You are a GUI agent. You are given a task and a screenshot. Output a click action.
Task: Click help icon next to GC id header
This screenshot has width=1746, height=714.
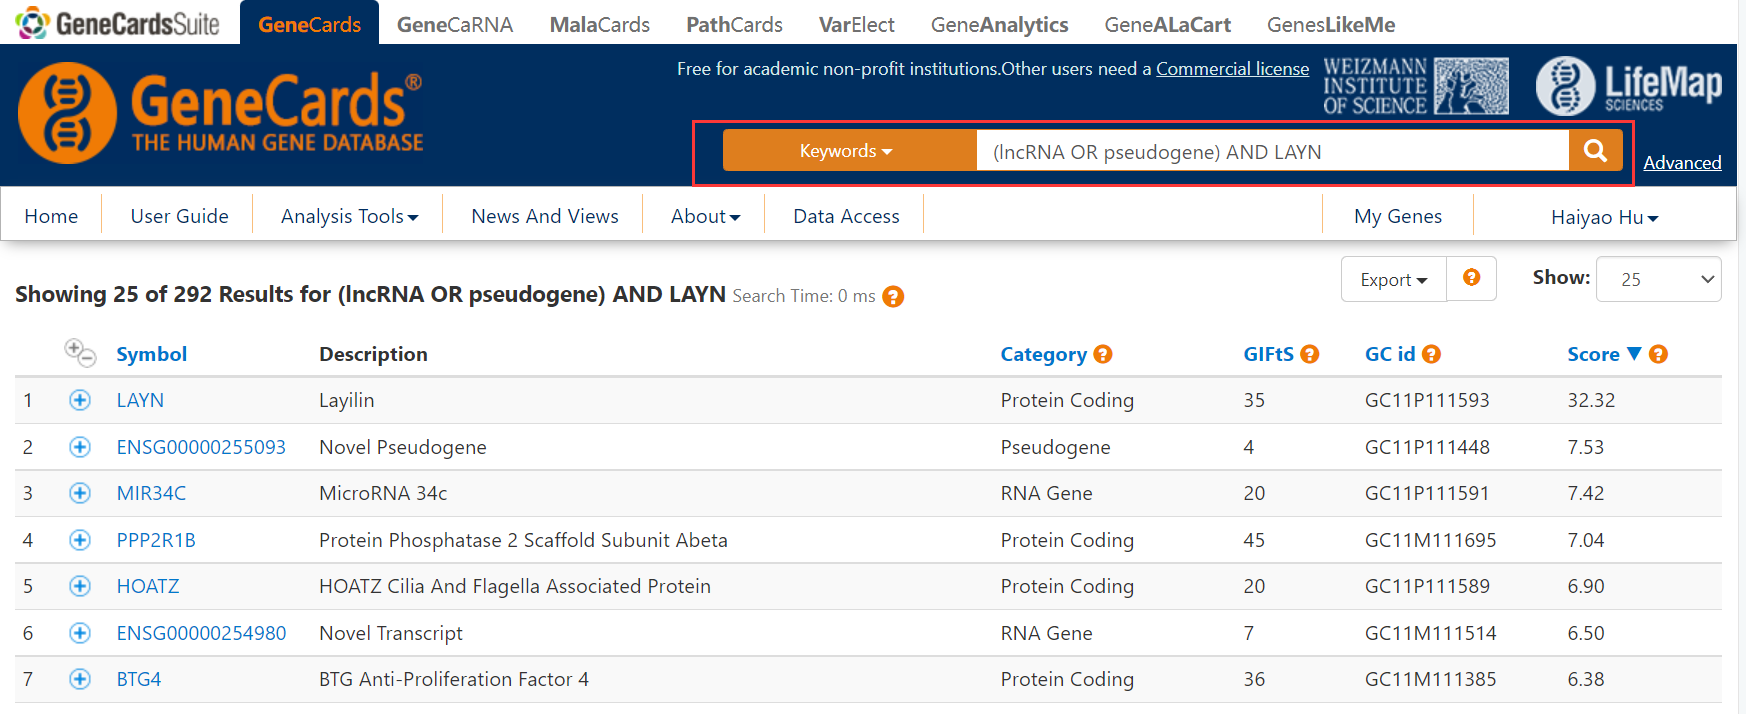coord(1431,354)
